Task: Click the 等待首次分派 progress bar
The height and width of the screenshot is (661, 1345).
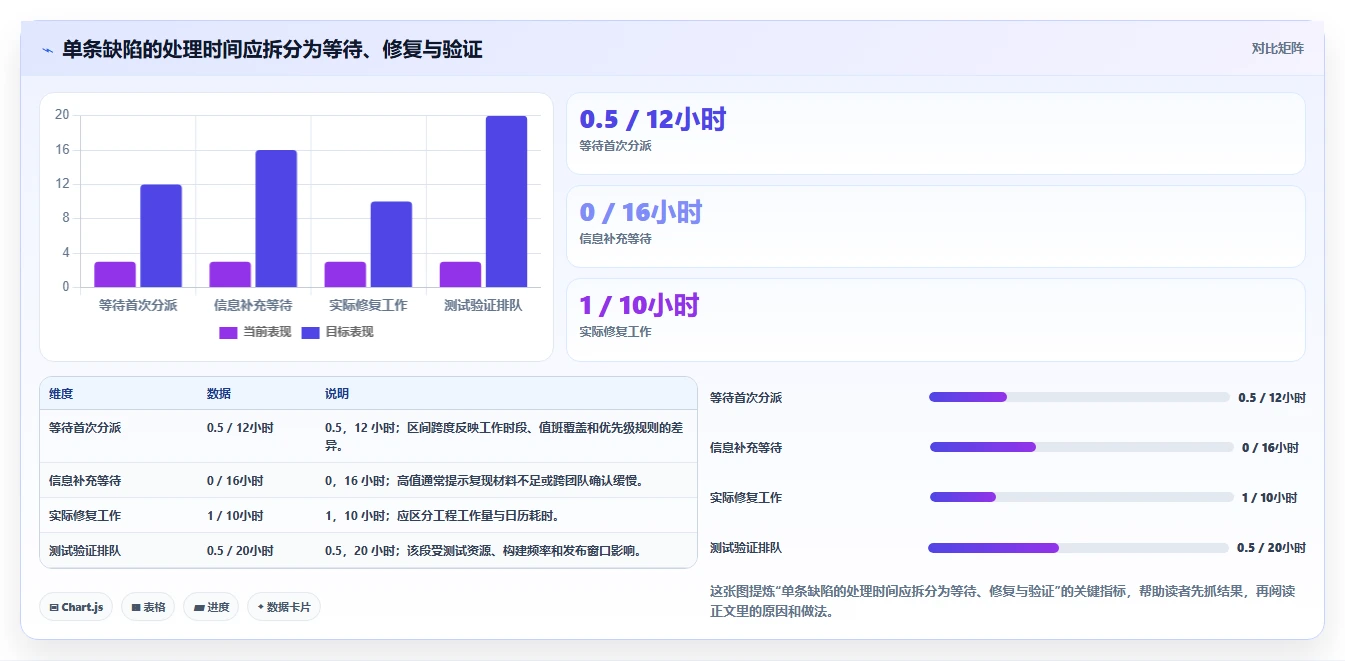Action: tap(1079, 397)
